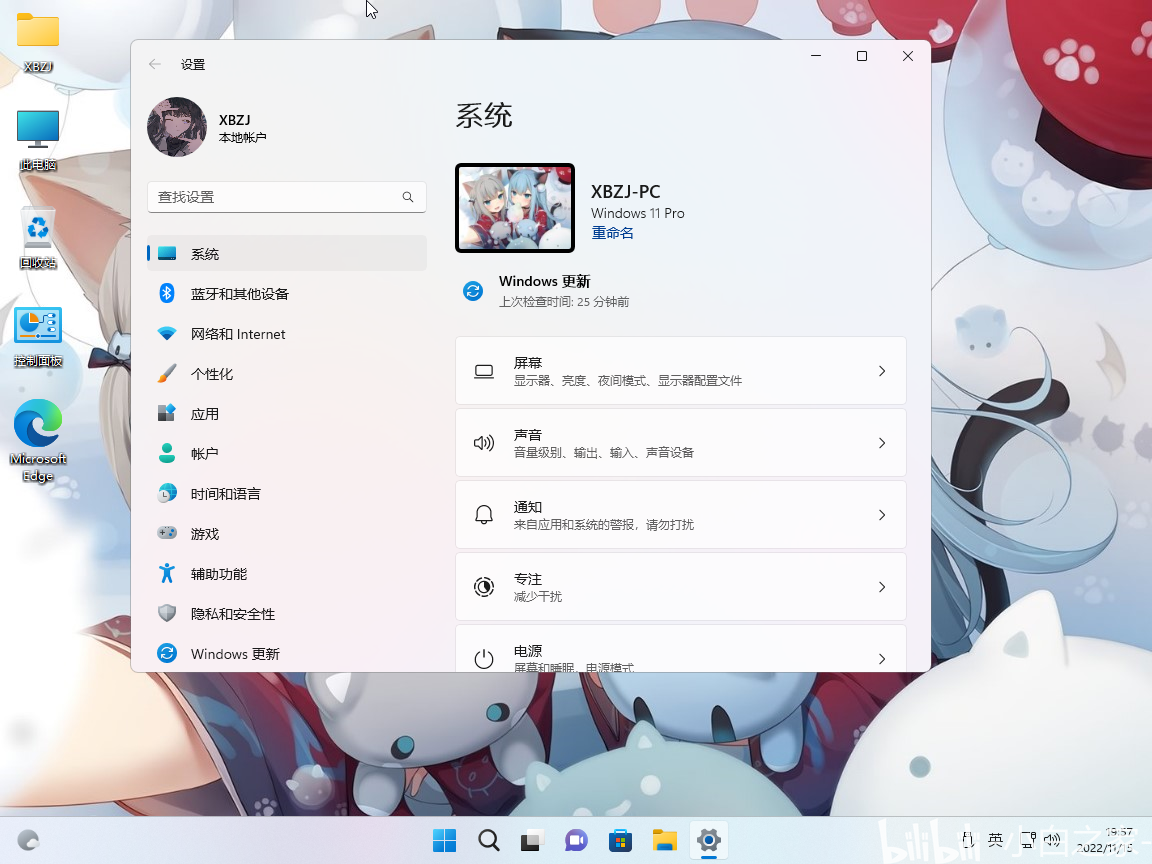Focus the 查找设置 search field

[287, 197]
